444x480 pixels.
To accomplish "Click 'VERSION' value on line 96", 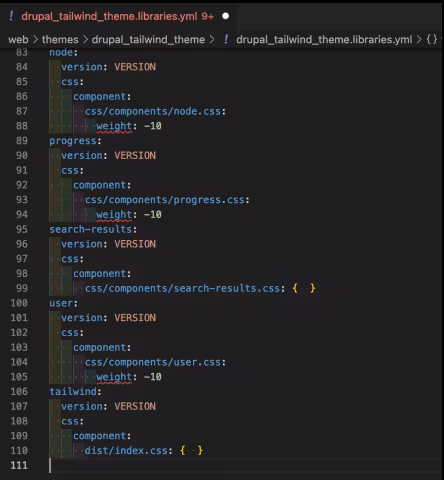I will 135,244.
